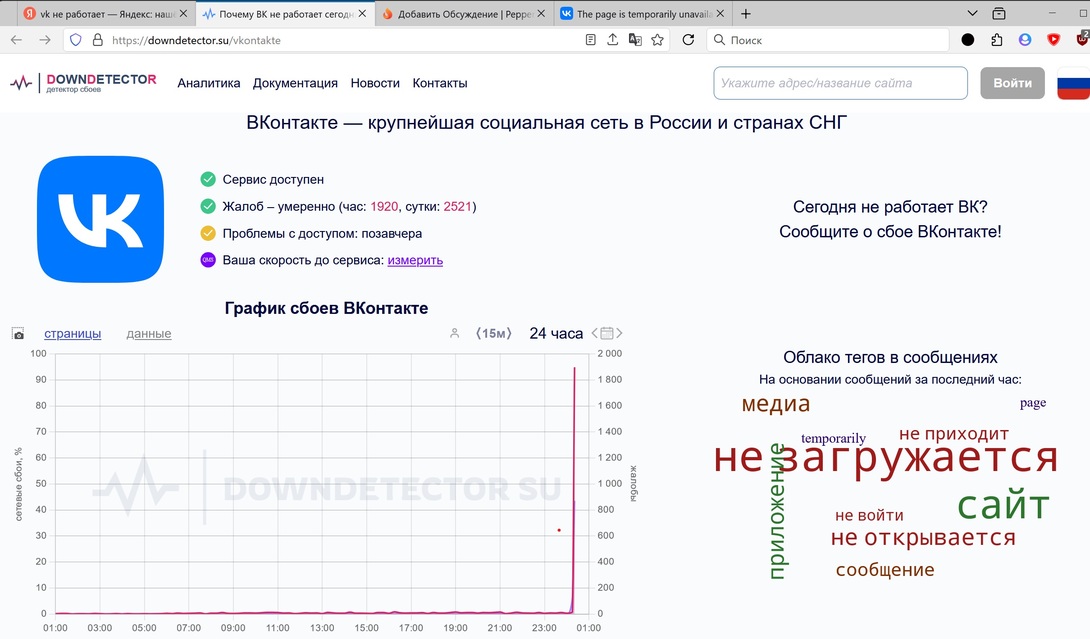Click the browser Поиск search box
This screenshot has height=639, width=1090.
(829, 40)
